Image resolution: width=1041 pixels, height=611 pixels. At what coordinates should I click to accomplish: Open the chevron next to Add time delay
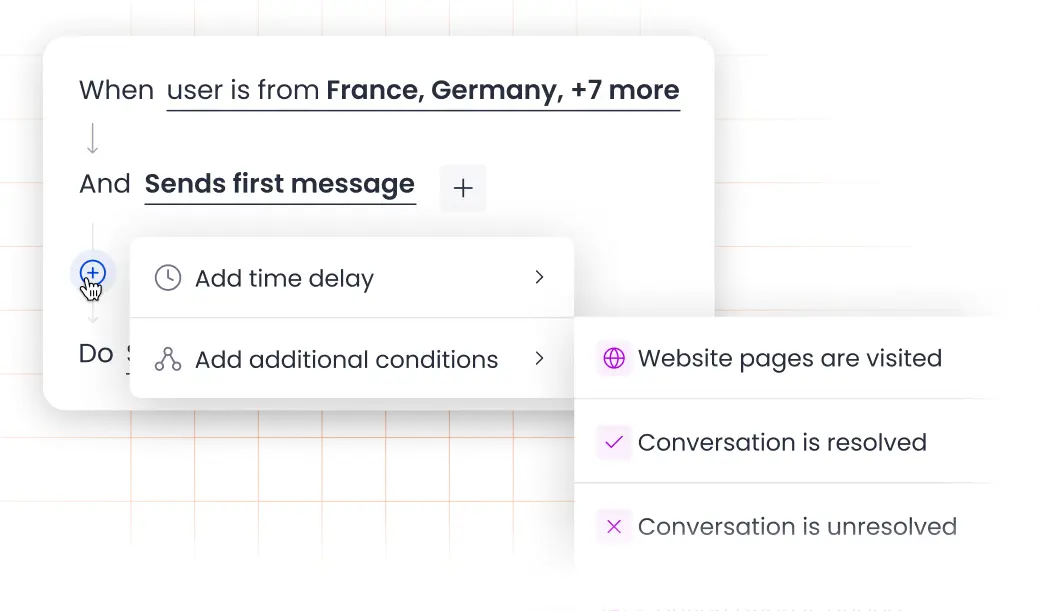[x=539, y=277]
